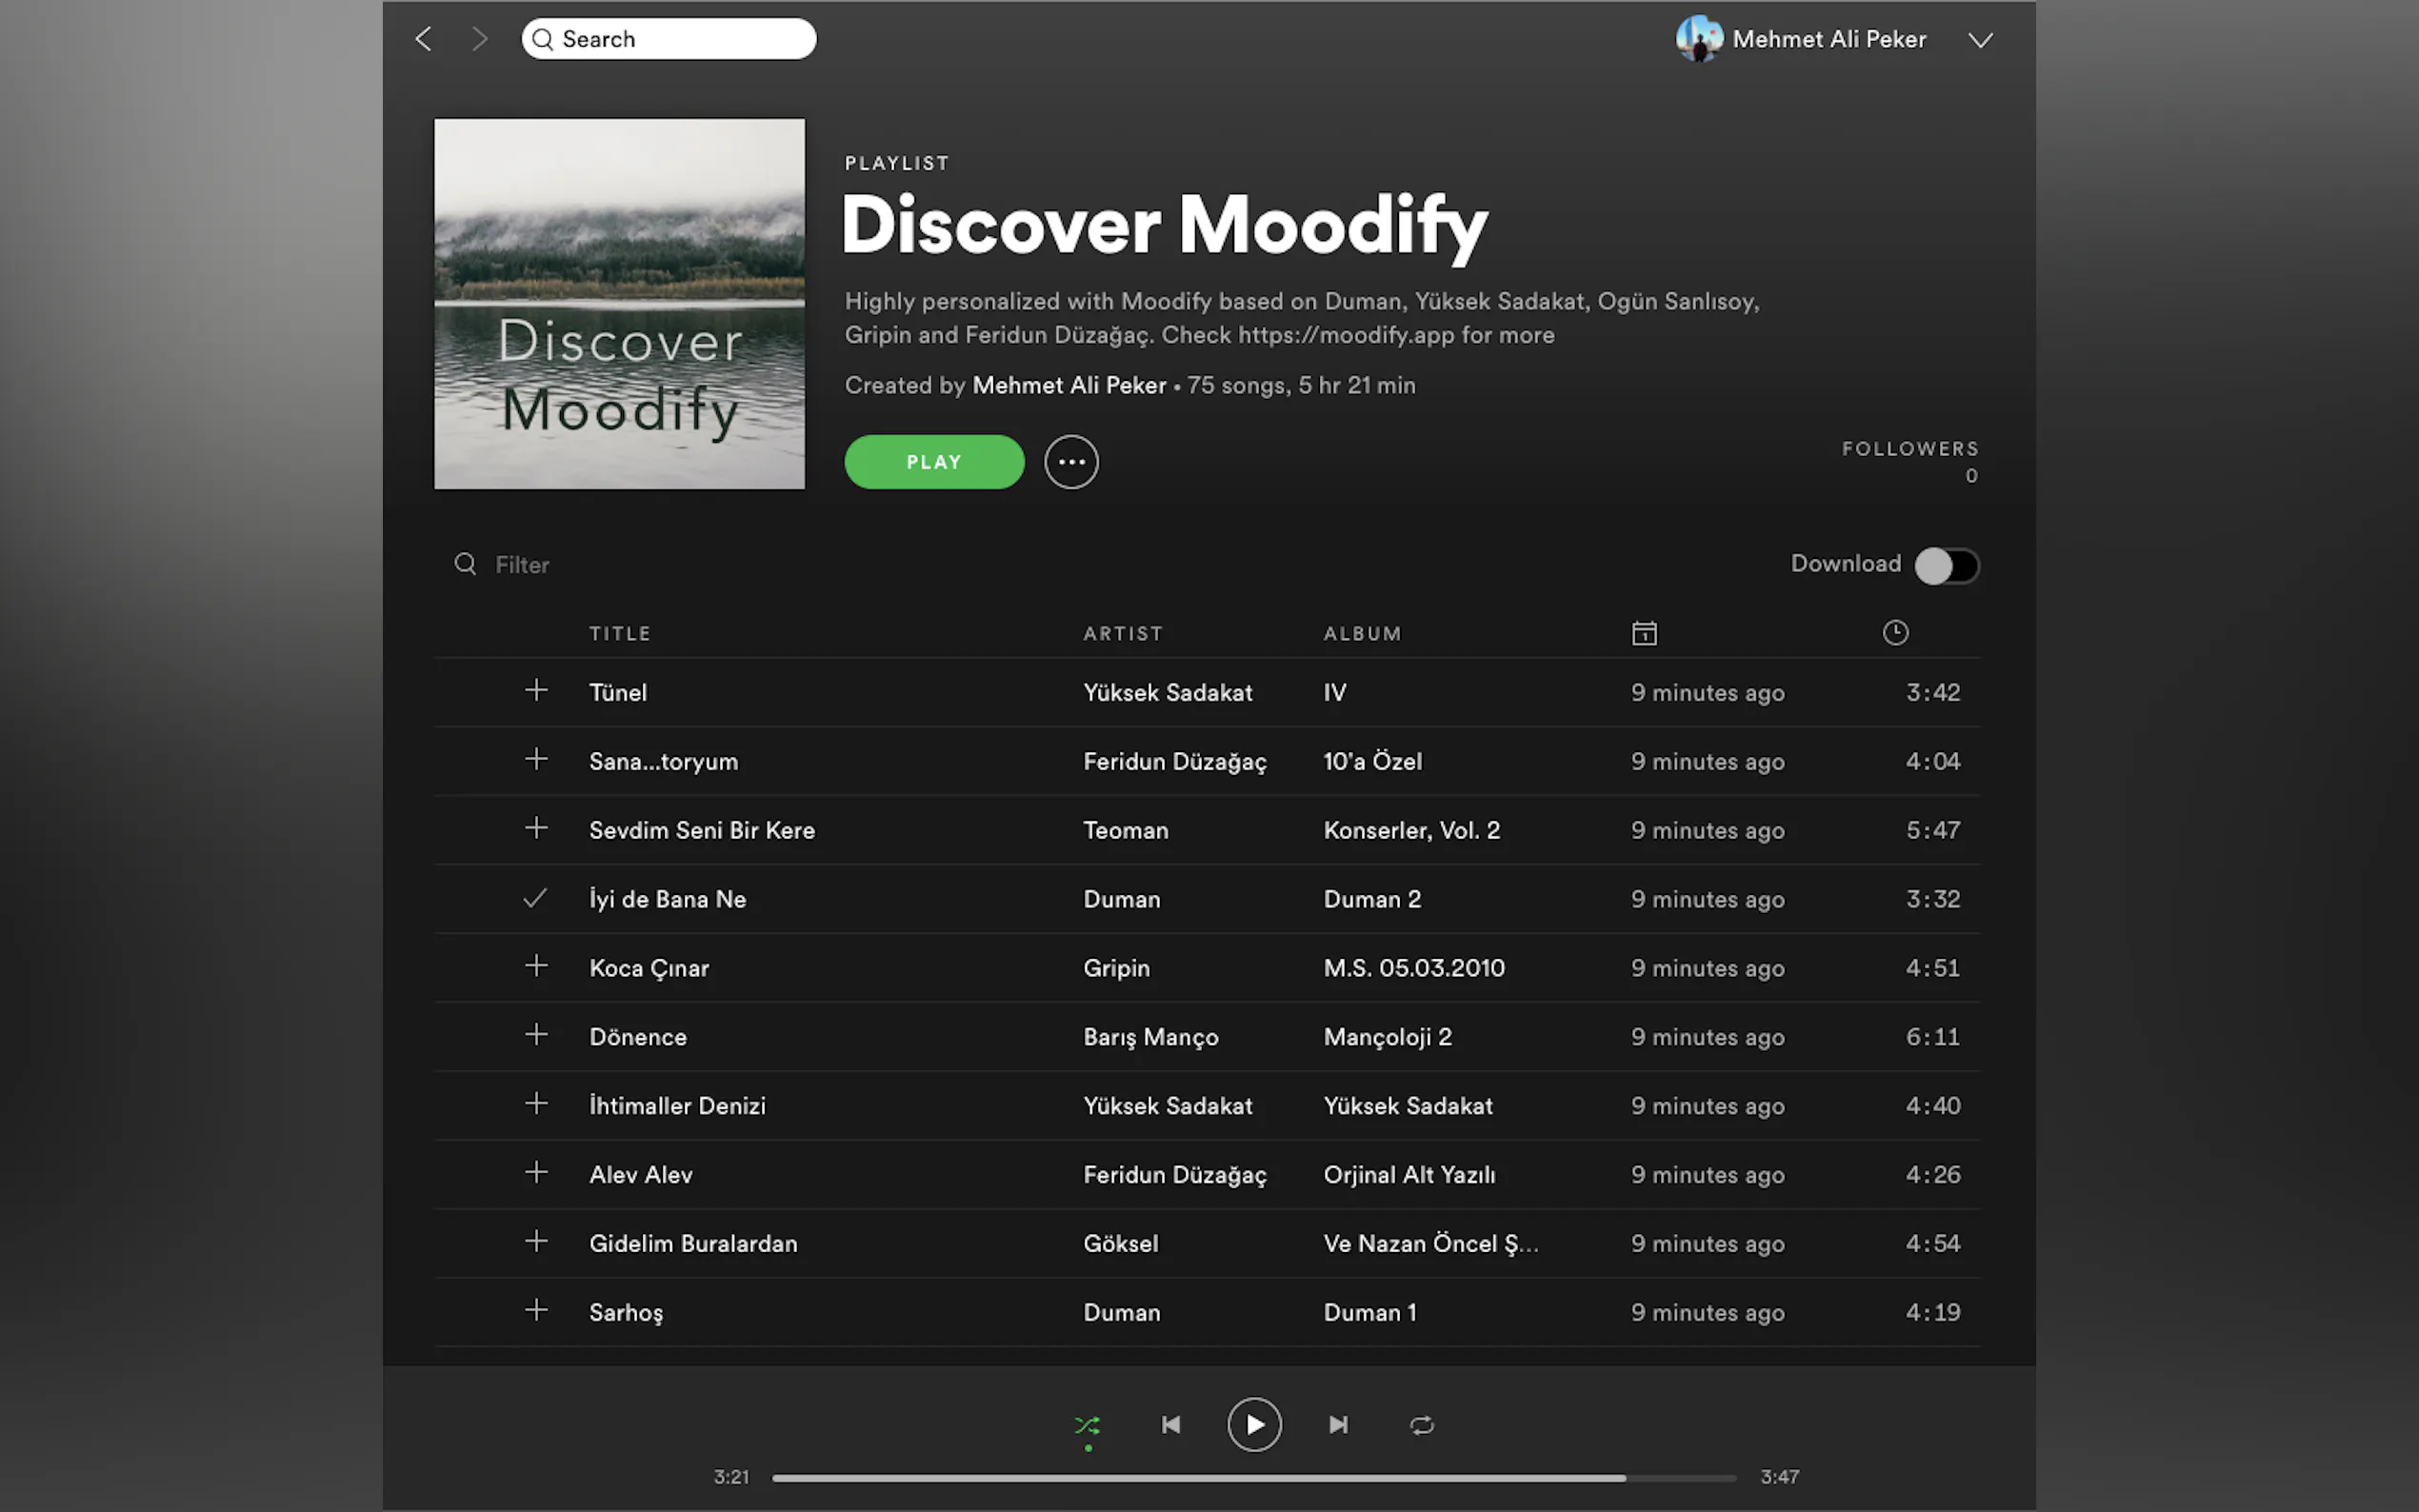The height and width of the screenshot is (1512, 2419).
Task: Open the three-dots more options button
Action: coord(1071,462)
